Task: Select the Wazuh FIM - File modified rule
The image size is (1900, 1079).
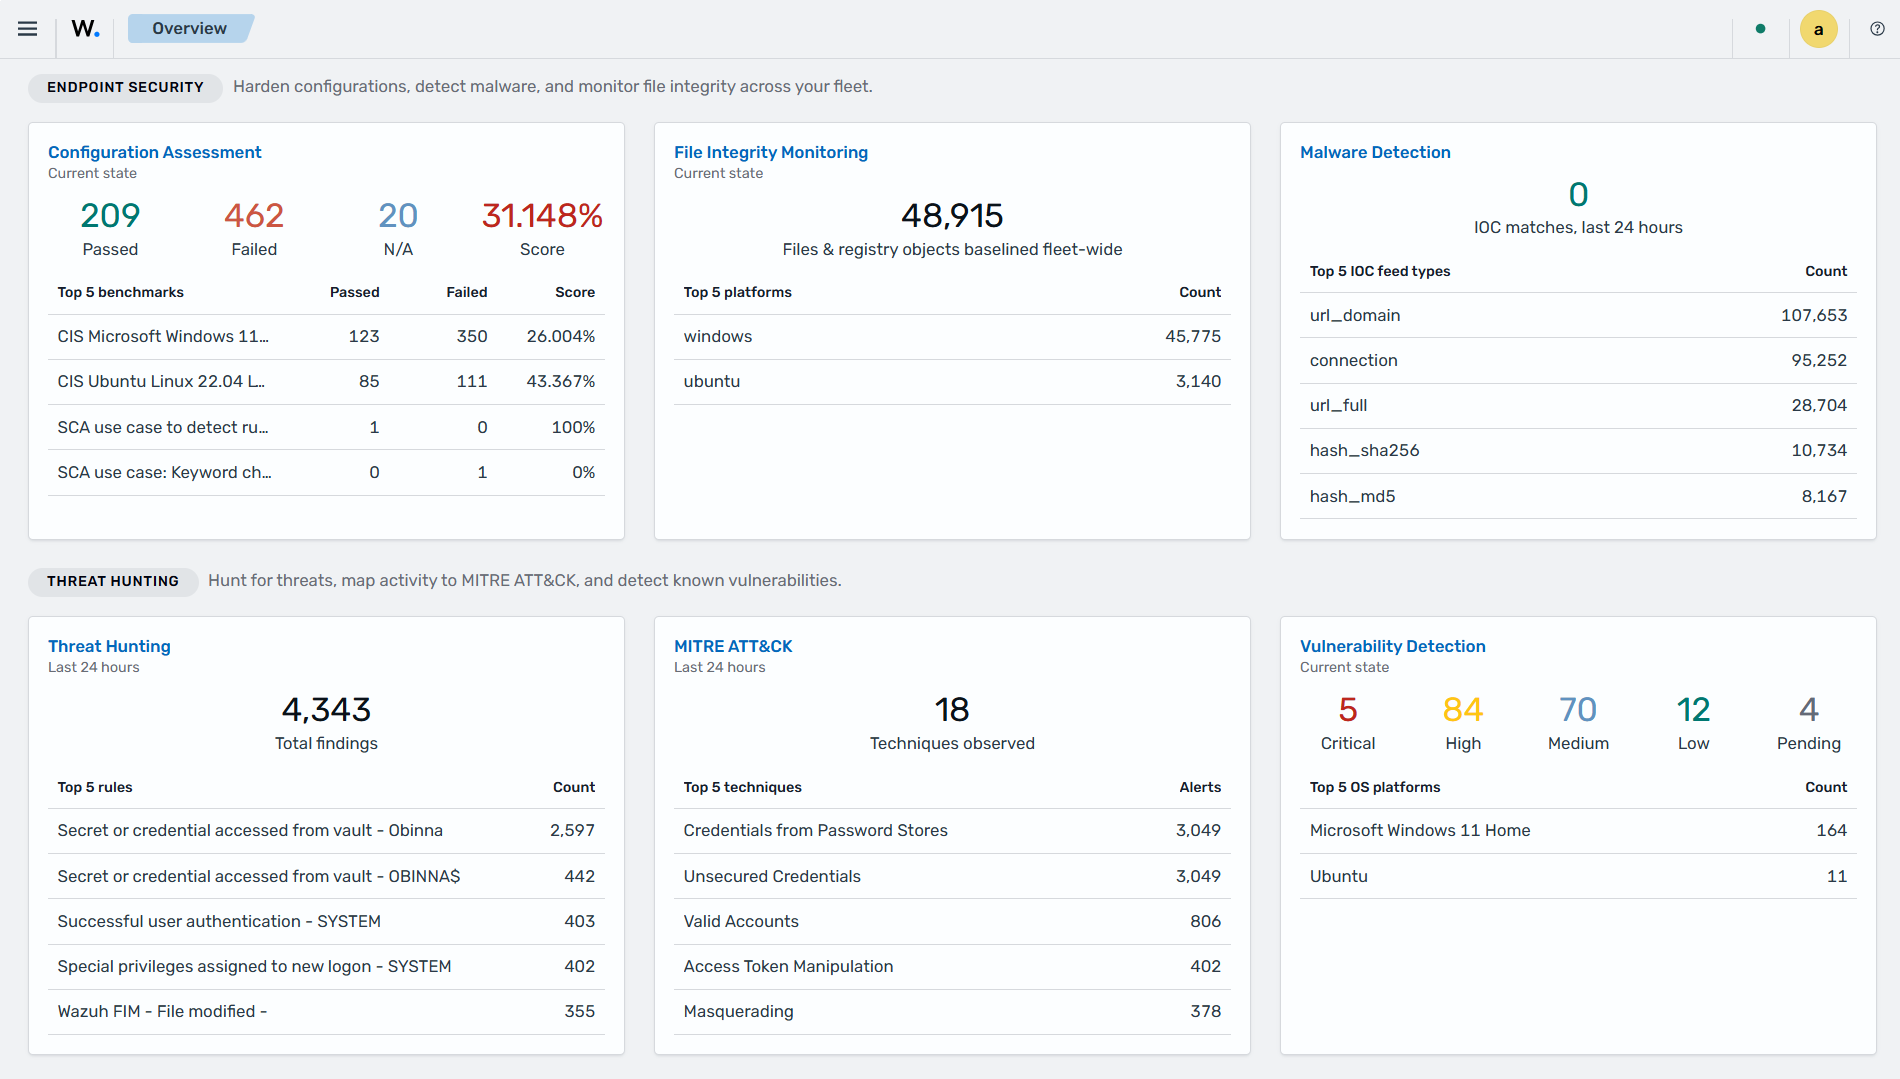Action: (x=326, y=1012)
